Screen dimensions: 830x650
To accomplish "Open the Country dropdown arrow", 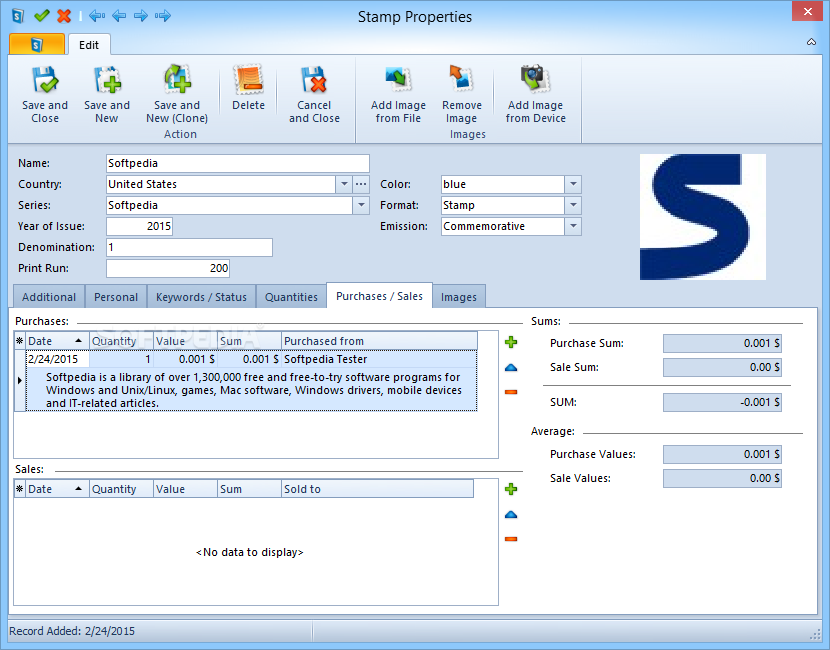I will [x=344, y=184].
